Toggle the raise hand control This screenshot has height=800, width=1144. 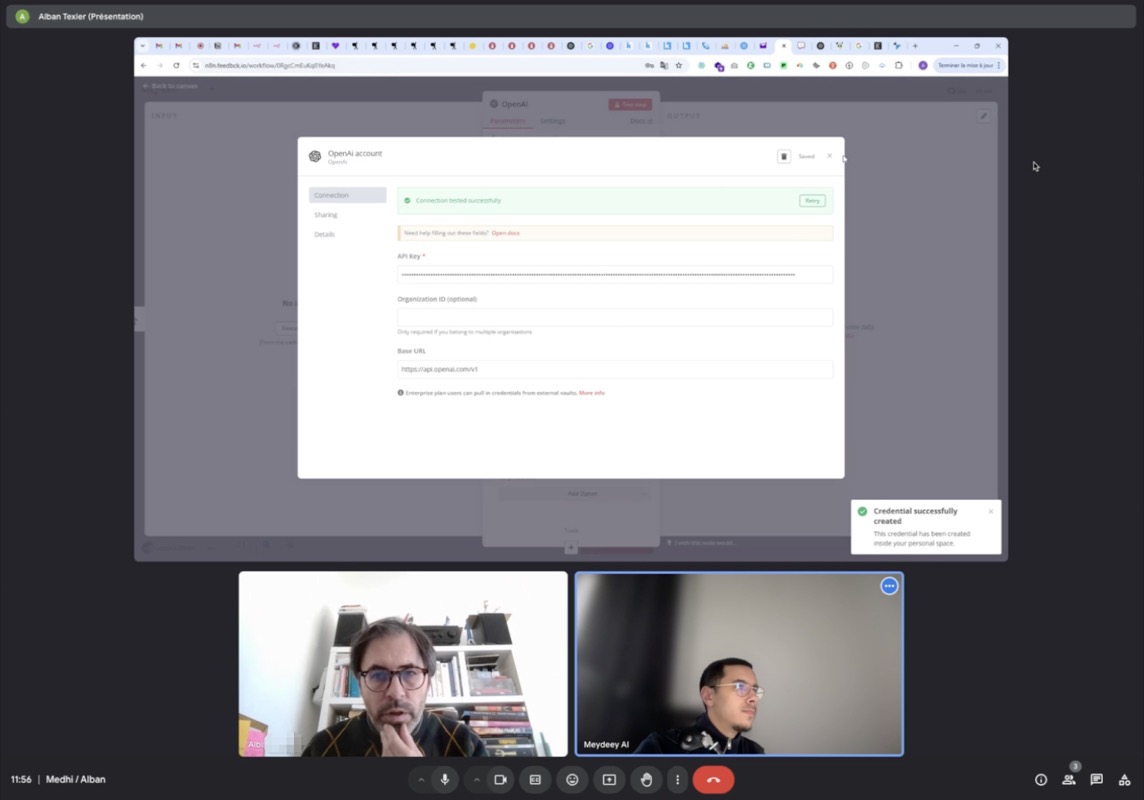point(646,779)
